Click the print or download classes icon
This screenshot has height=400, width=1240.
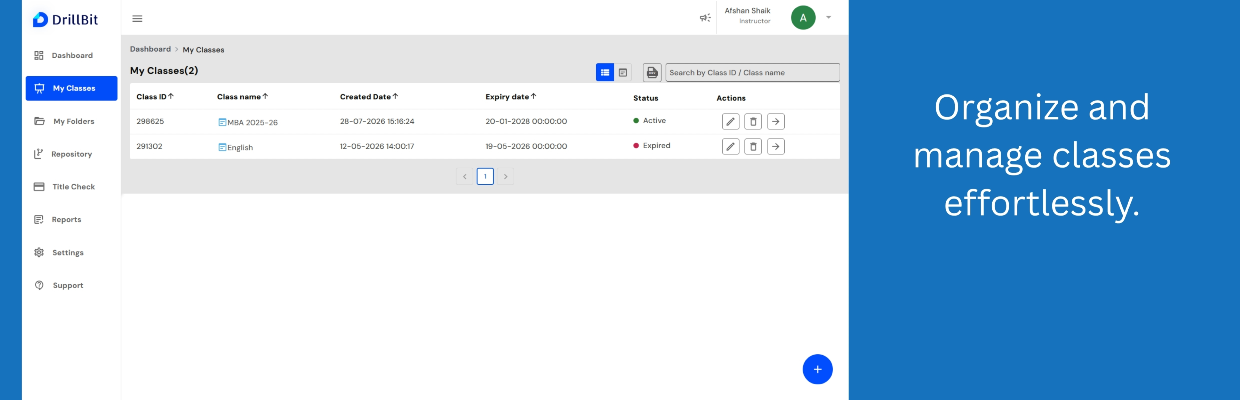pos(652,72)
